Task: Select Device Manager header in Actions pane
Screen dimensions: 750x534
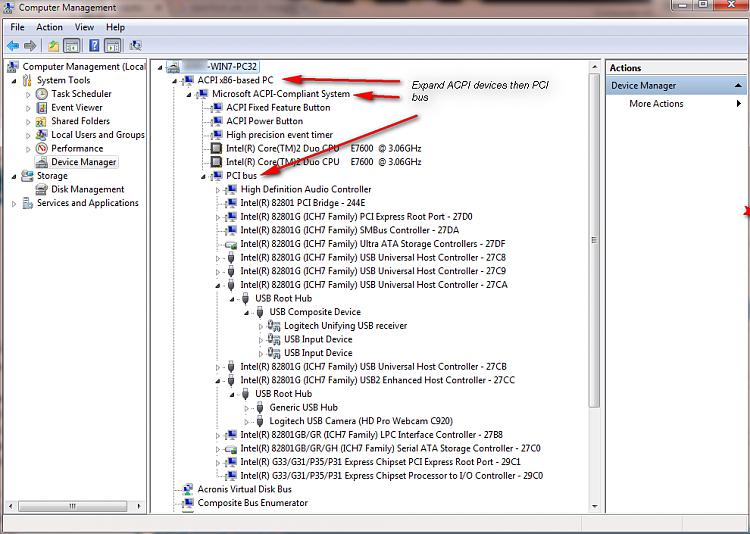Action: pyautogui.click(x=677, y=86)
